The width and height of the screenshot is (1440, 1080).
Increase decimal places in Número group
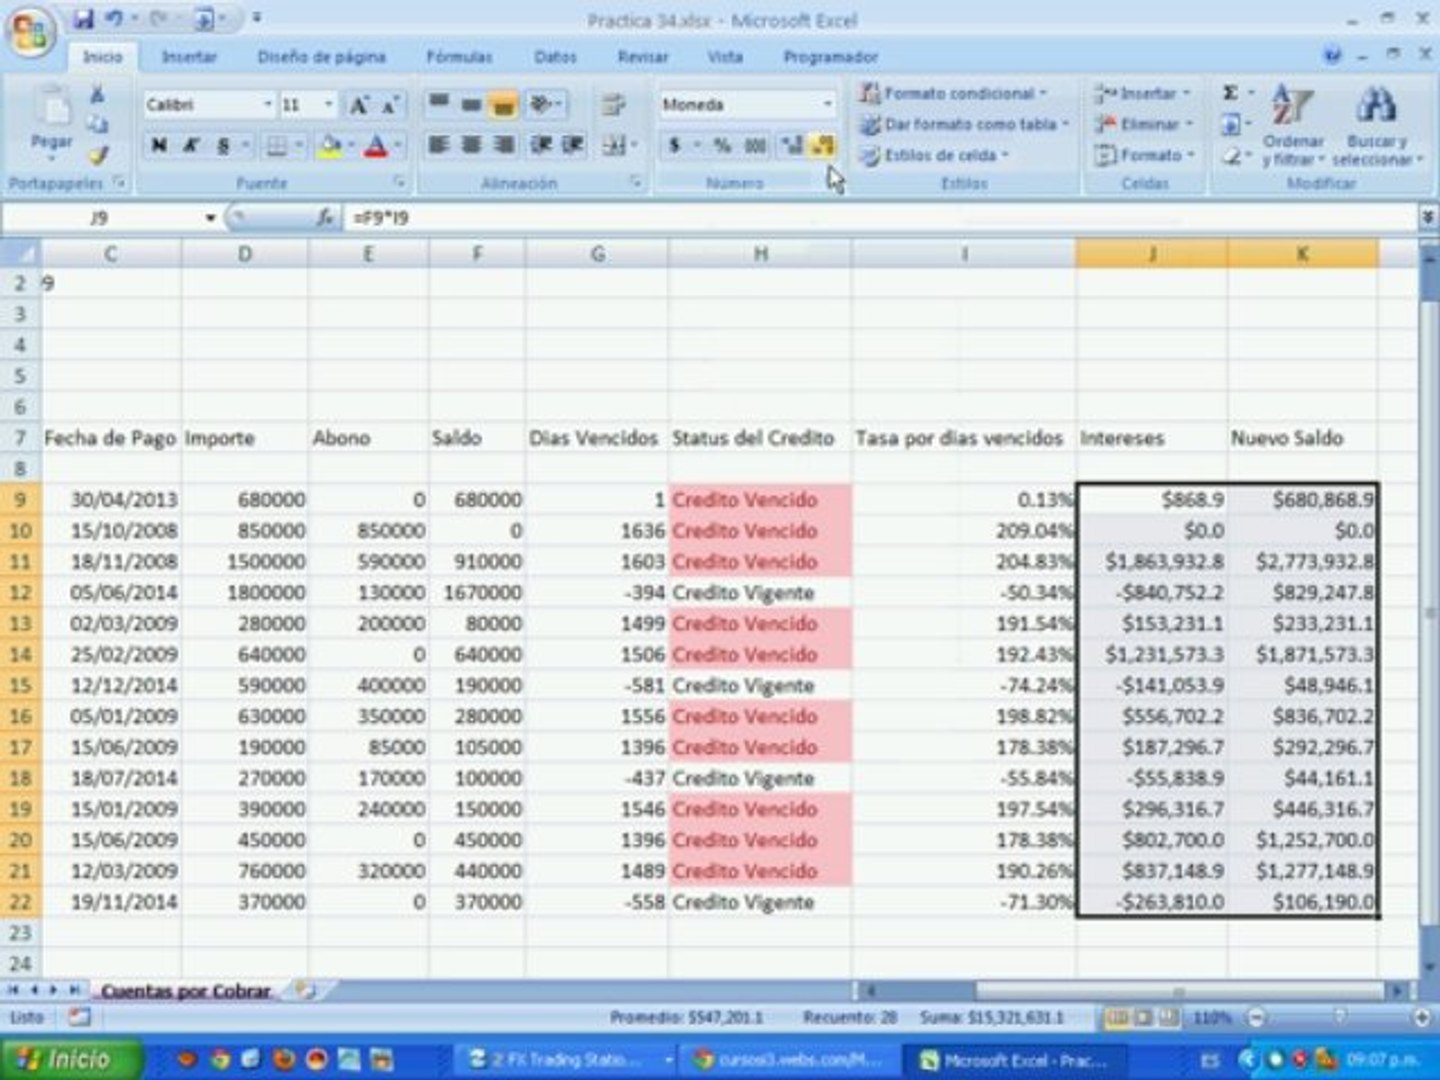(793, 146)
